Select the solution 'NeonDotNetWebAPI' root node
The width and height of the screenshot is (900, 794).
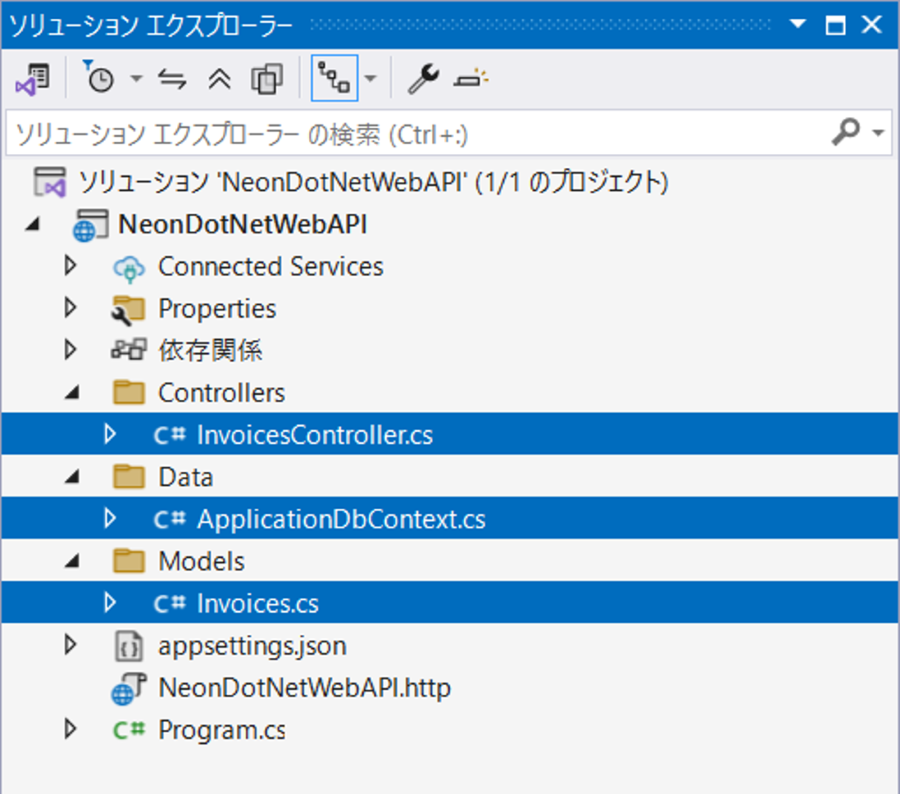click(373, 182)
